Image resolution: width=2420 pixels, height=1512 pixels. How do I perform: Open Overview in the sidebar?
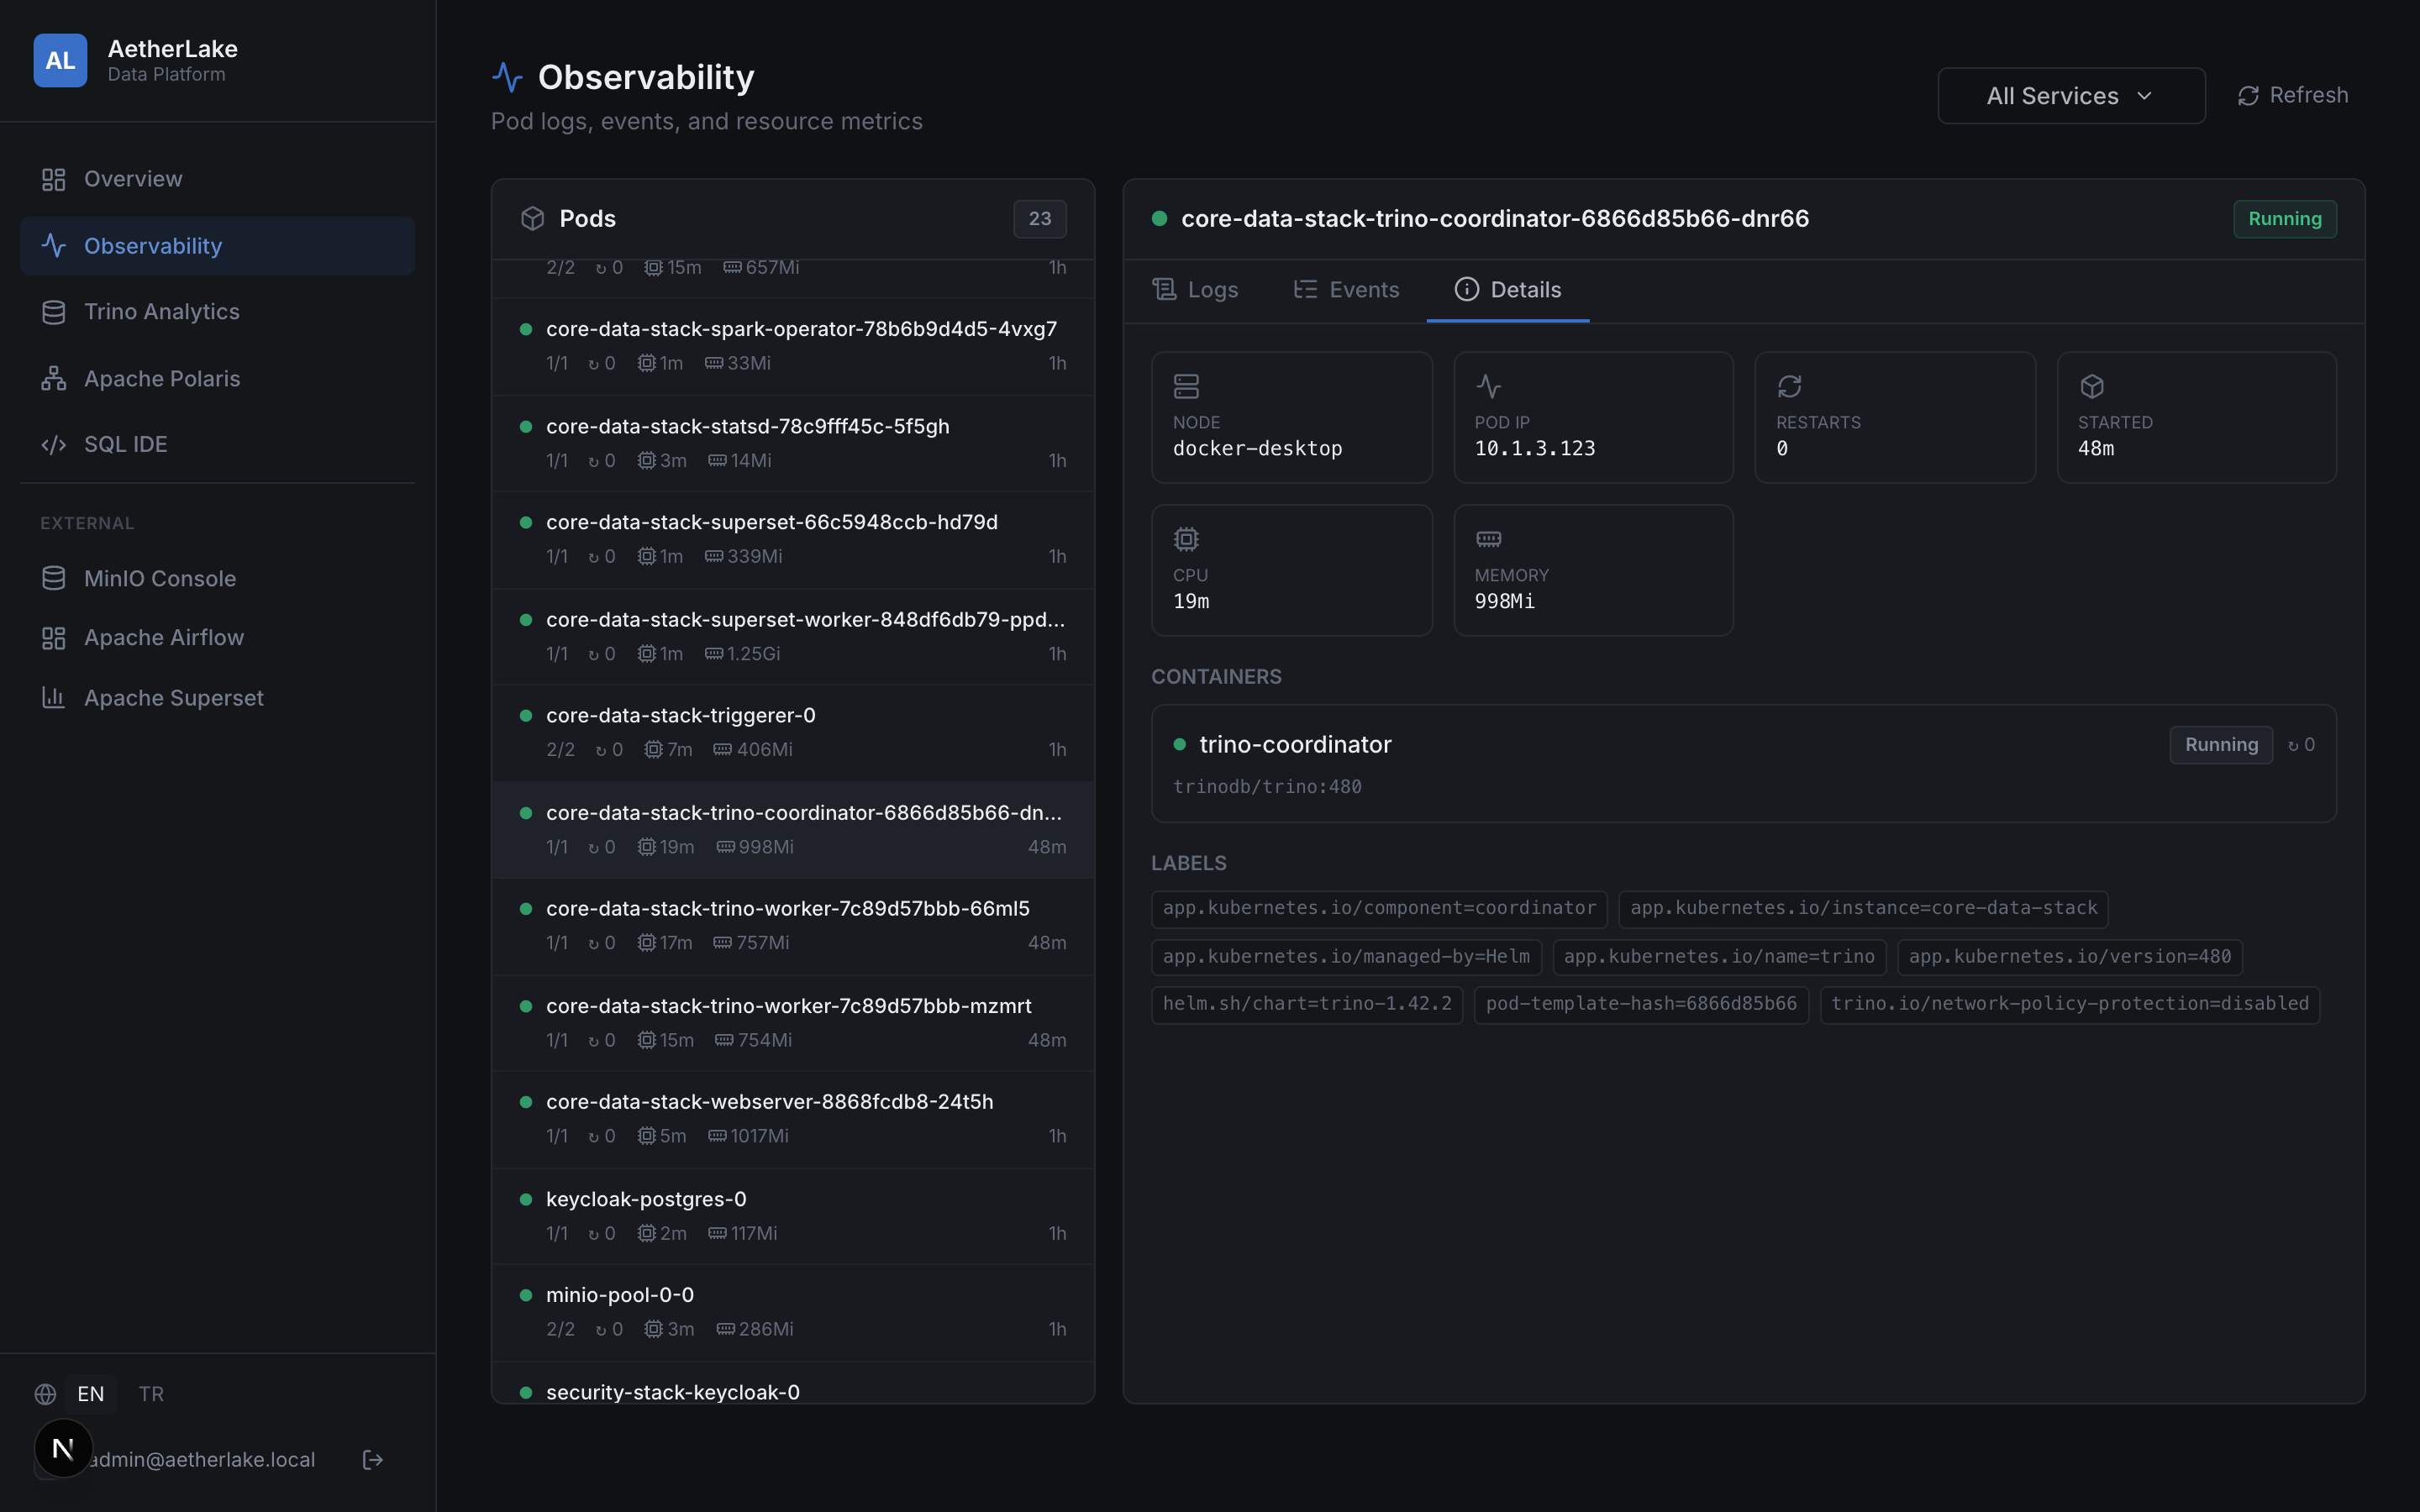coord(217,179)
